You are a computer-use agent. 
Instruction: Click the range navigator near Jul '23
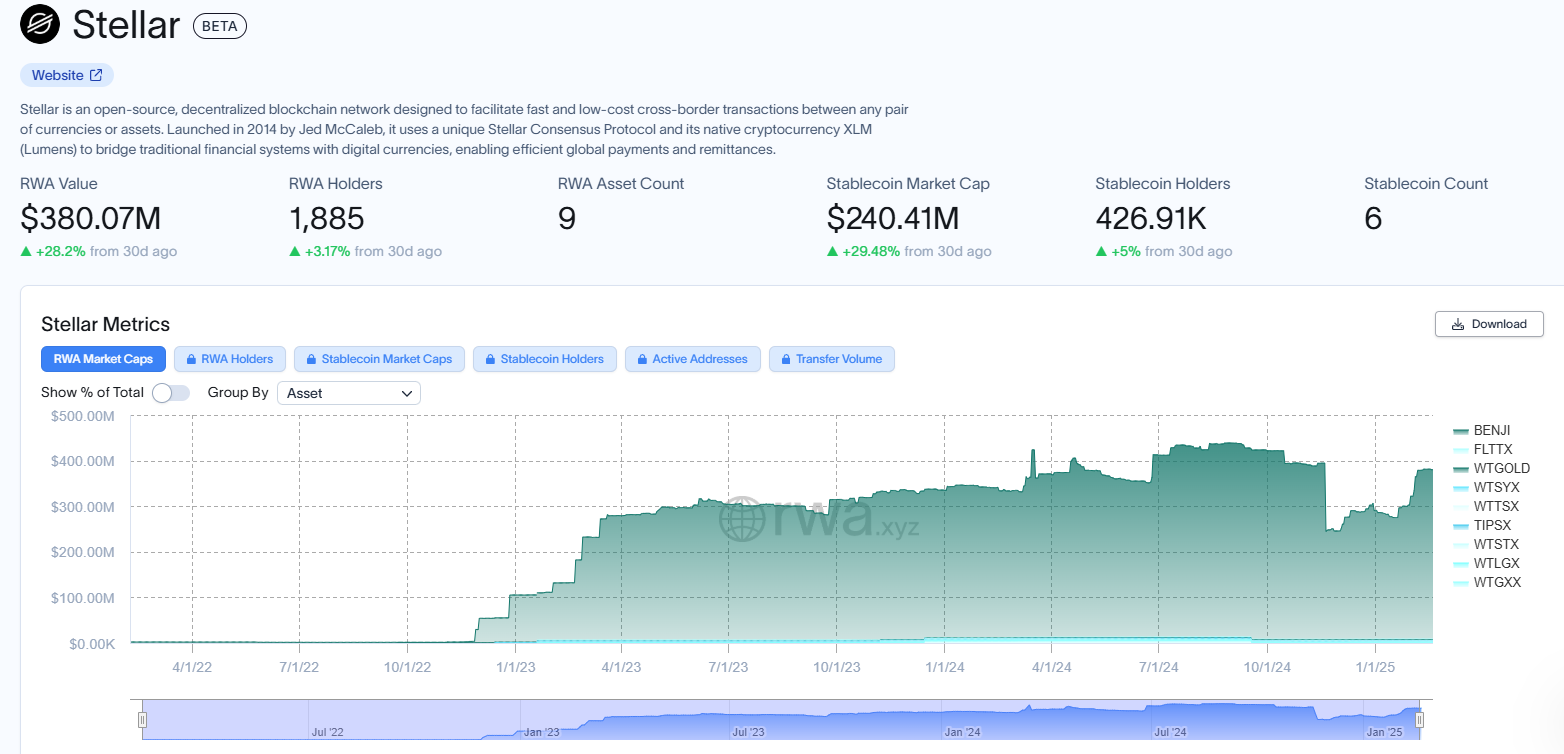(x=748, y=732)
